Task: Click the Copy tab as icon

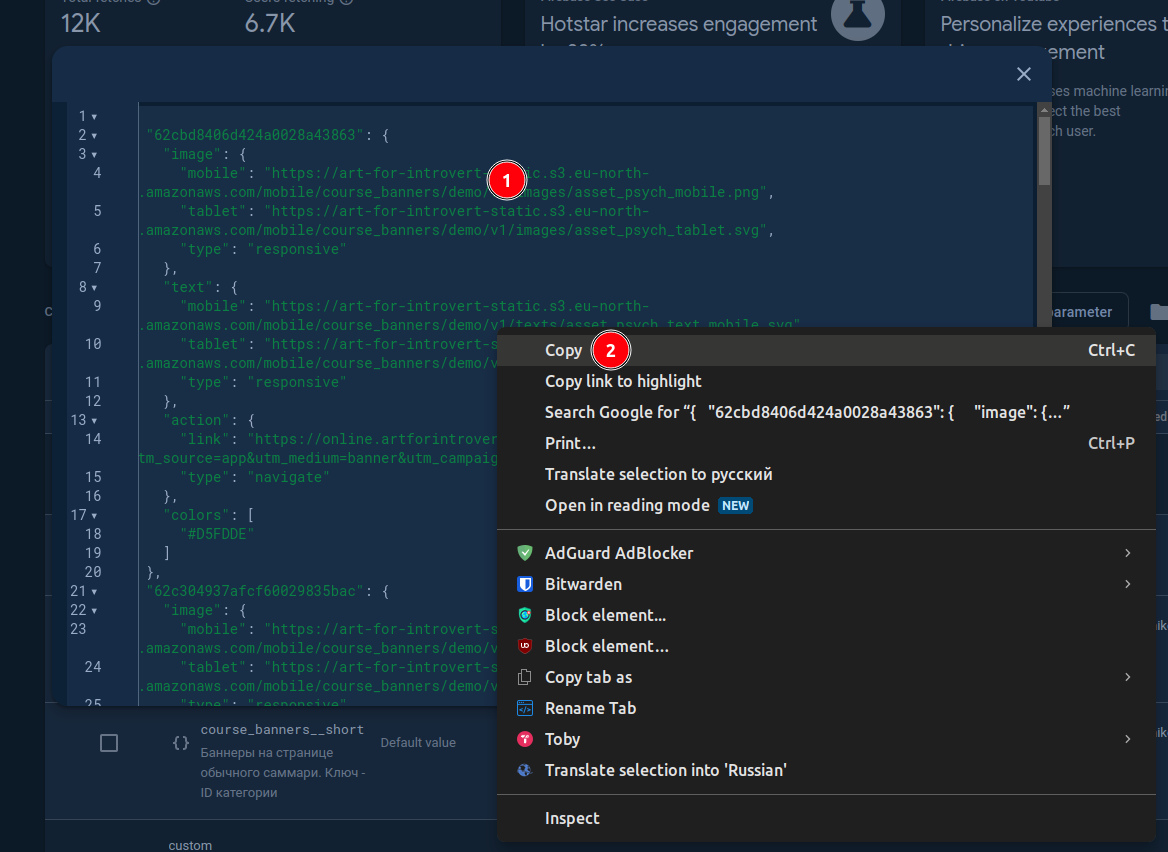Action: point(524,677)
